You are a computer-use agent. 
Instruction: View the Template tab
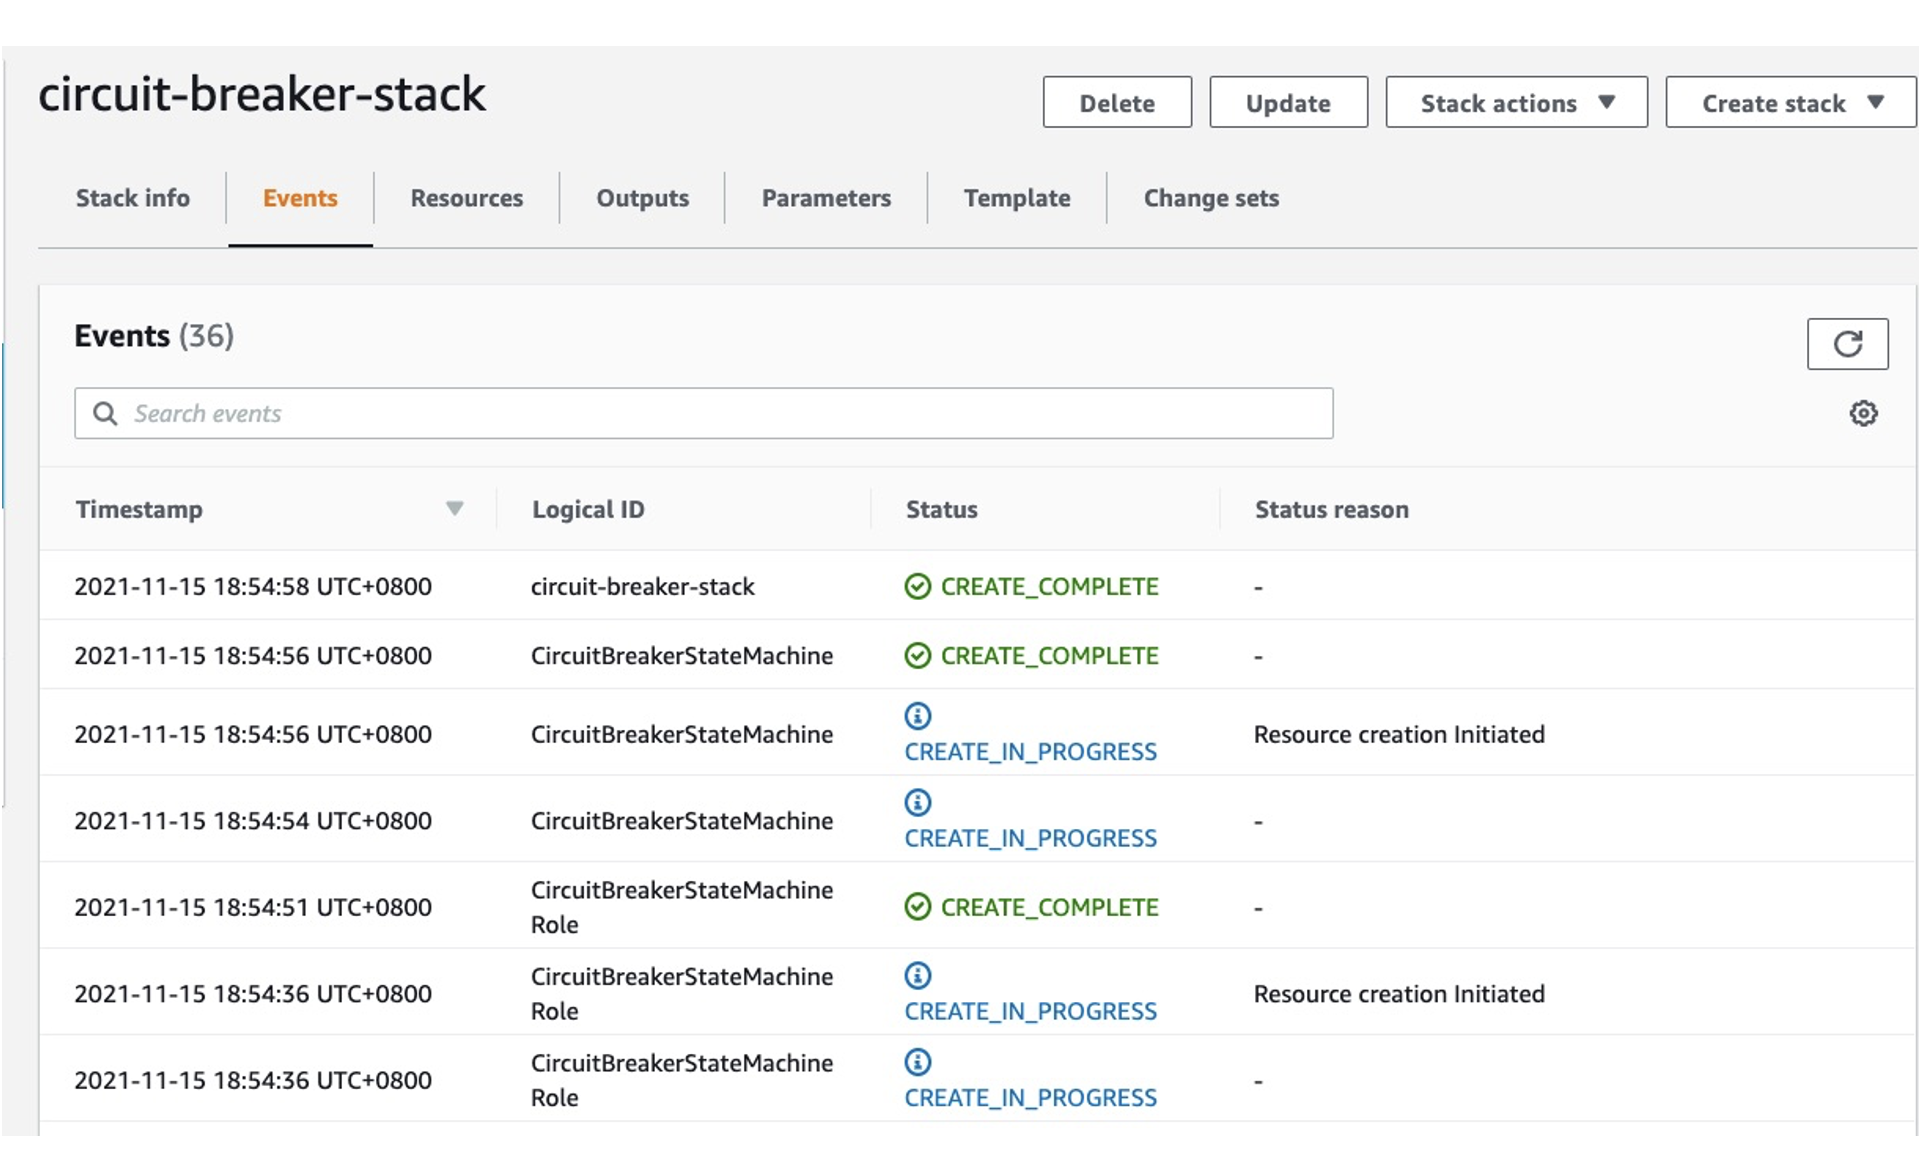pos(1017,198)
